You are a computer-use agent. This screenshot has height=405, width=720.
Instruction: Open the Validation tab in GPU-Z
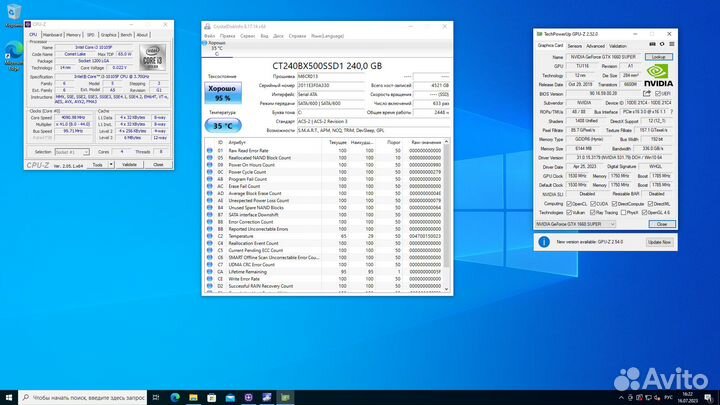618,46
